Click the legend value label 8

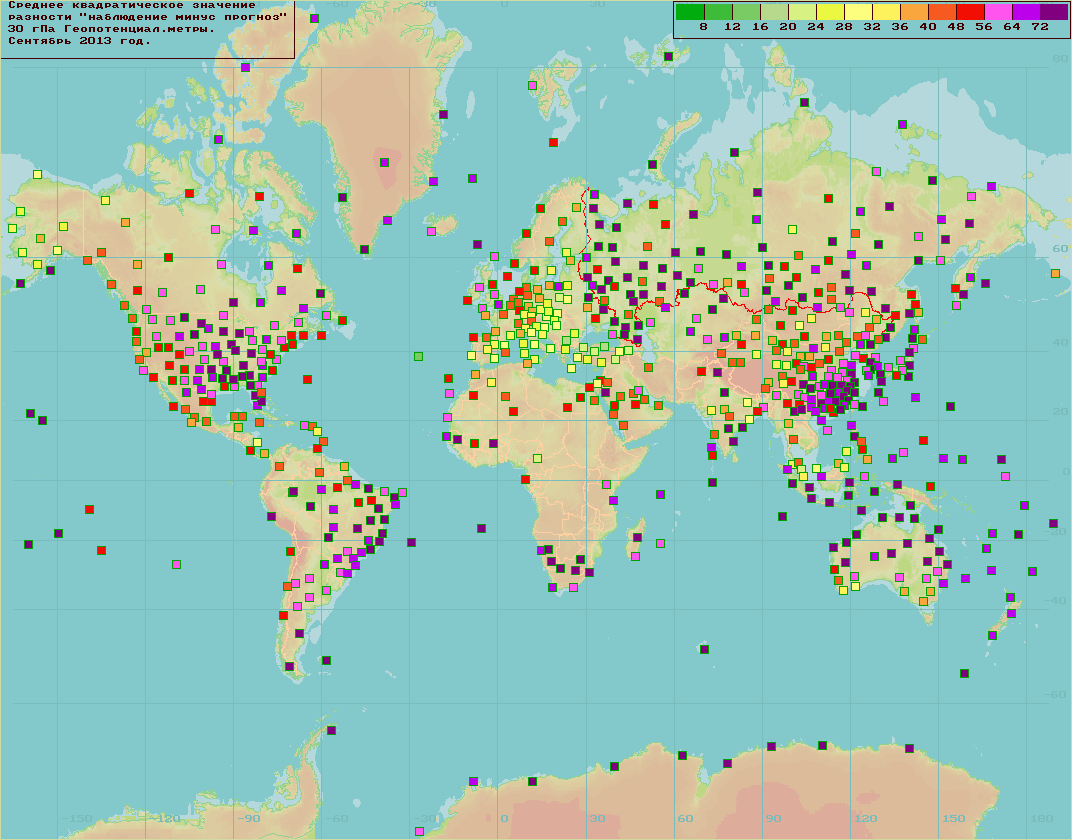(704, 27)
